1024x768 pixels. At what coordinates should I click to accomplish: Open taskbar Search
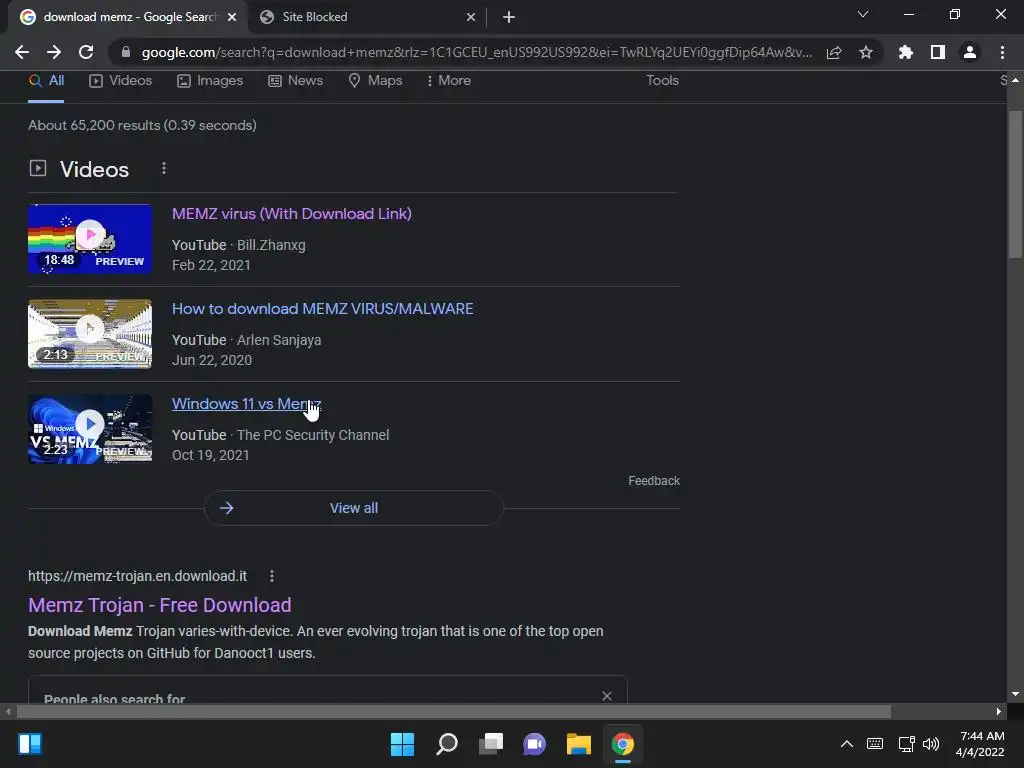(447, 744)
